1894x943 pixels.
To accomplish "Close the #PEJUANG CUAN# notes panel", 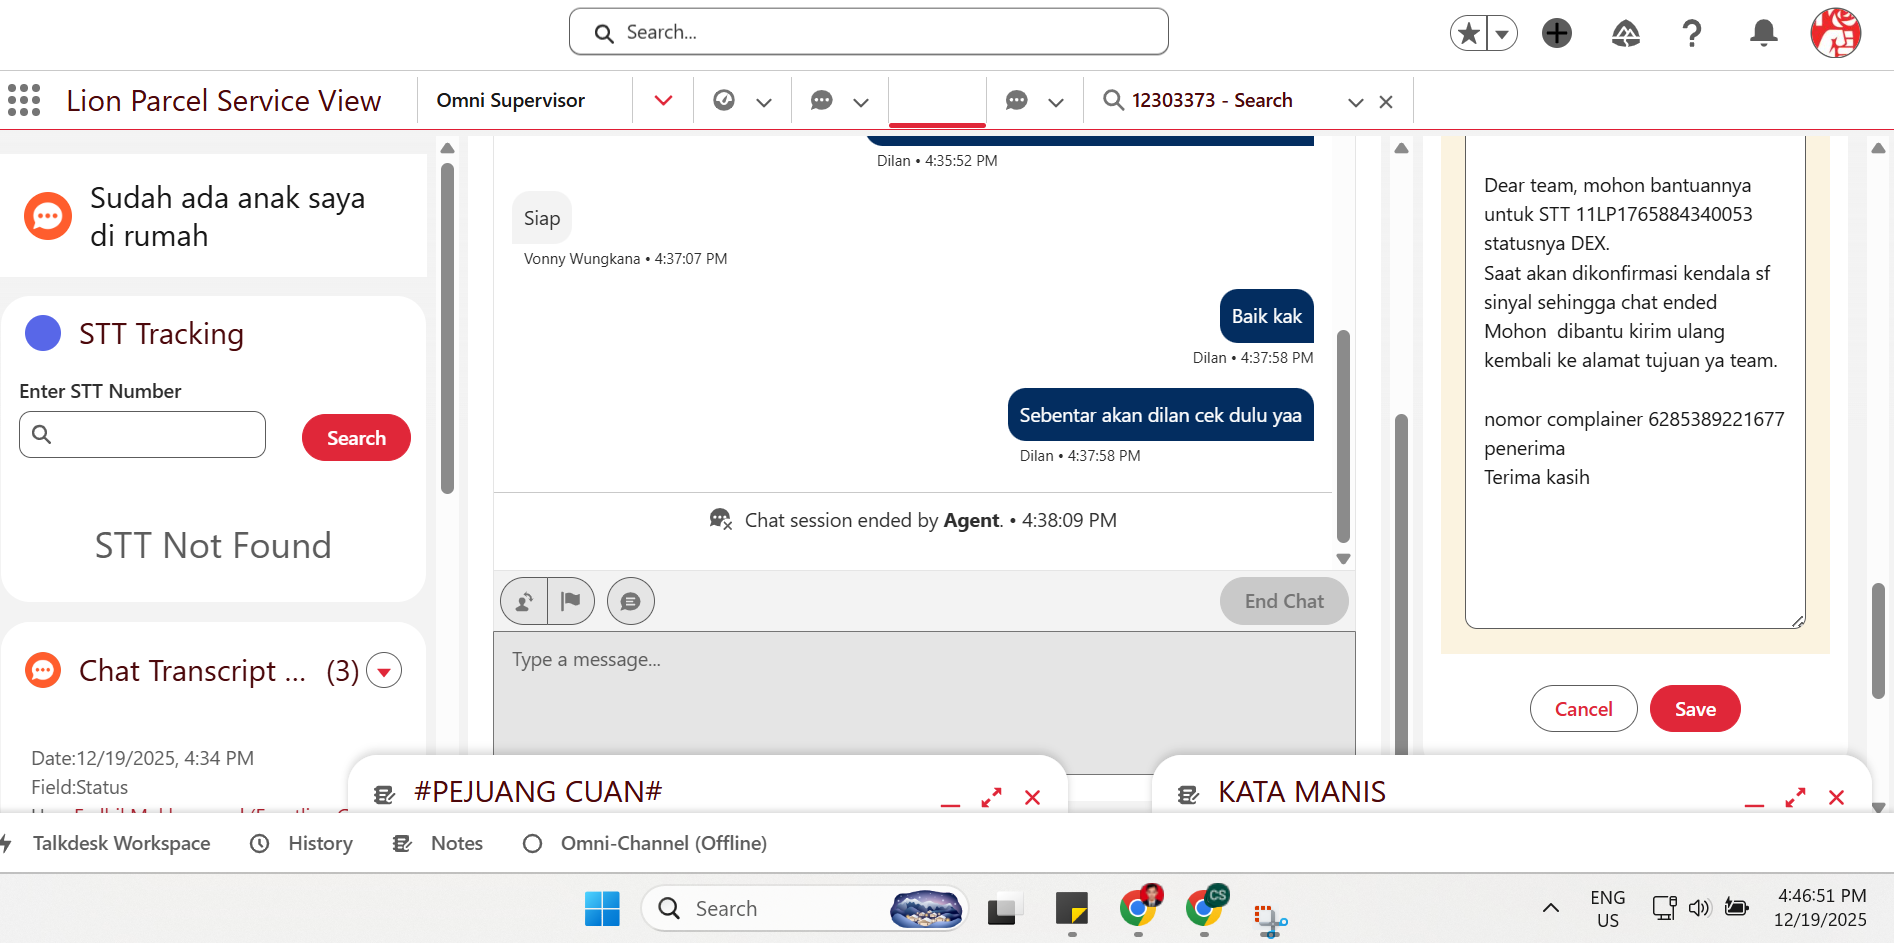I will click(1033, 798).
